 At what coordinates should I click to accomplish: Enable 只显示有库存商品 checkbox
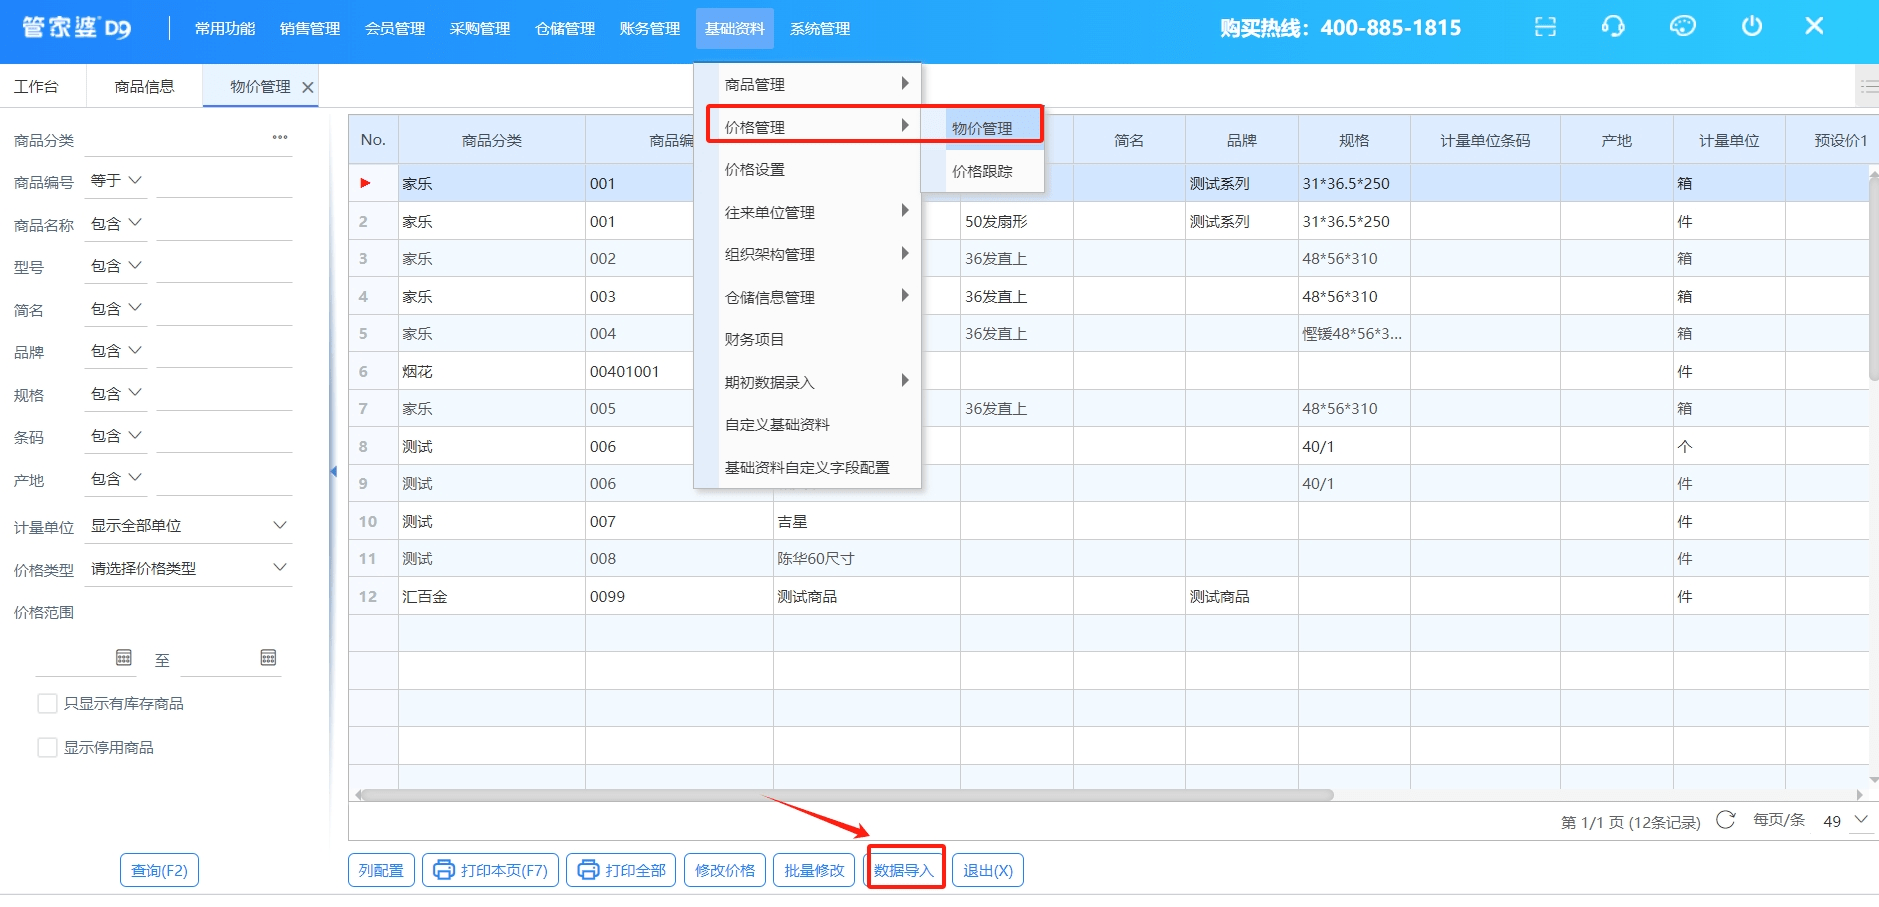click(47, 704)
